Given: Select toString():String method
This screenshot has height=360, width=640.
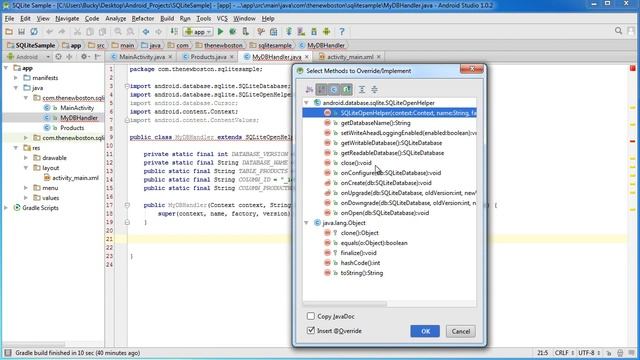Looking at the screenshot, I should tap(362, 273).
